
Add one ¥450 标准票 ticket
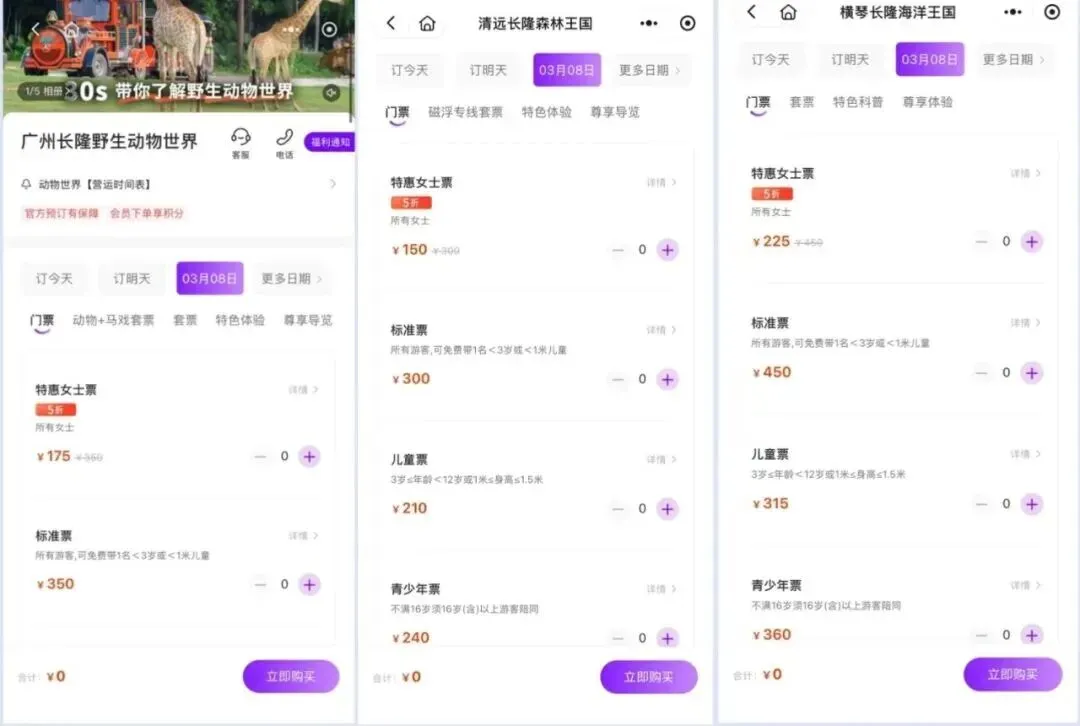pos(1031,373)
